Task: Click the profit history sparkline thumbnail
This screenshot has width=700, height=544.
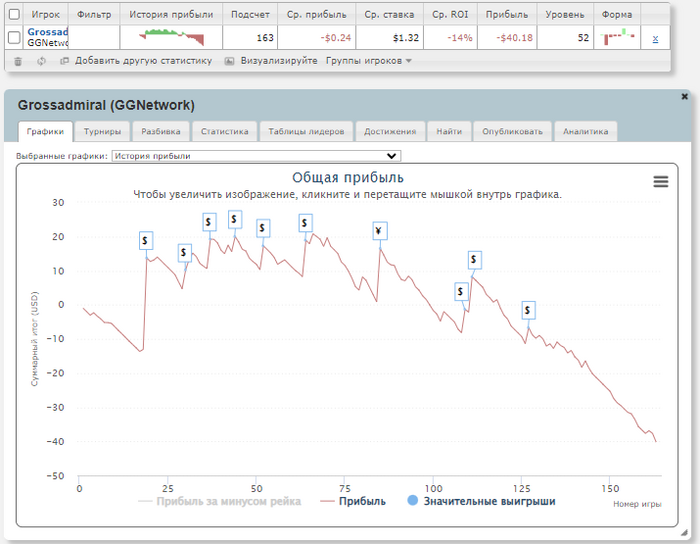Action: click(x=171, y=37)
